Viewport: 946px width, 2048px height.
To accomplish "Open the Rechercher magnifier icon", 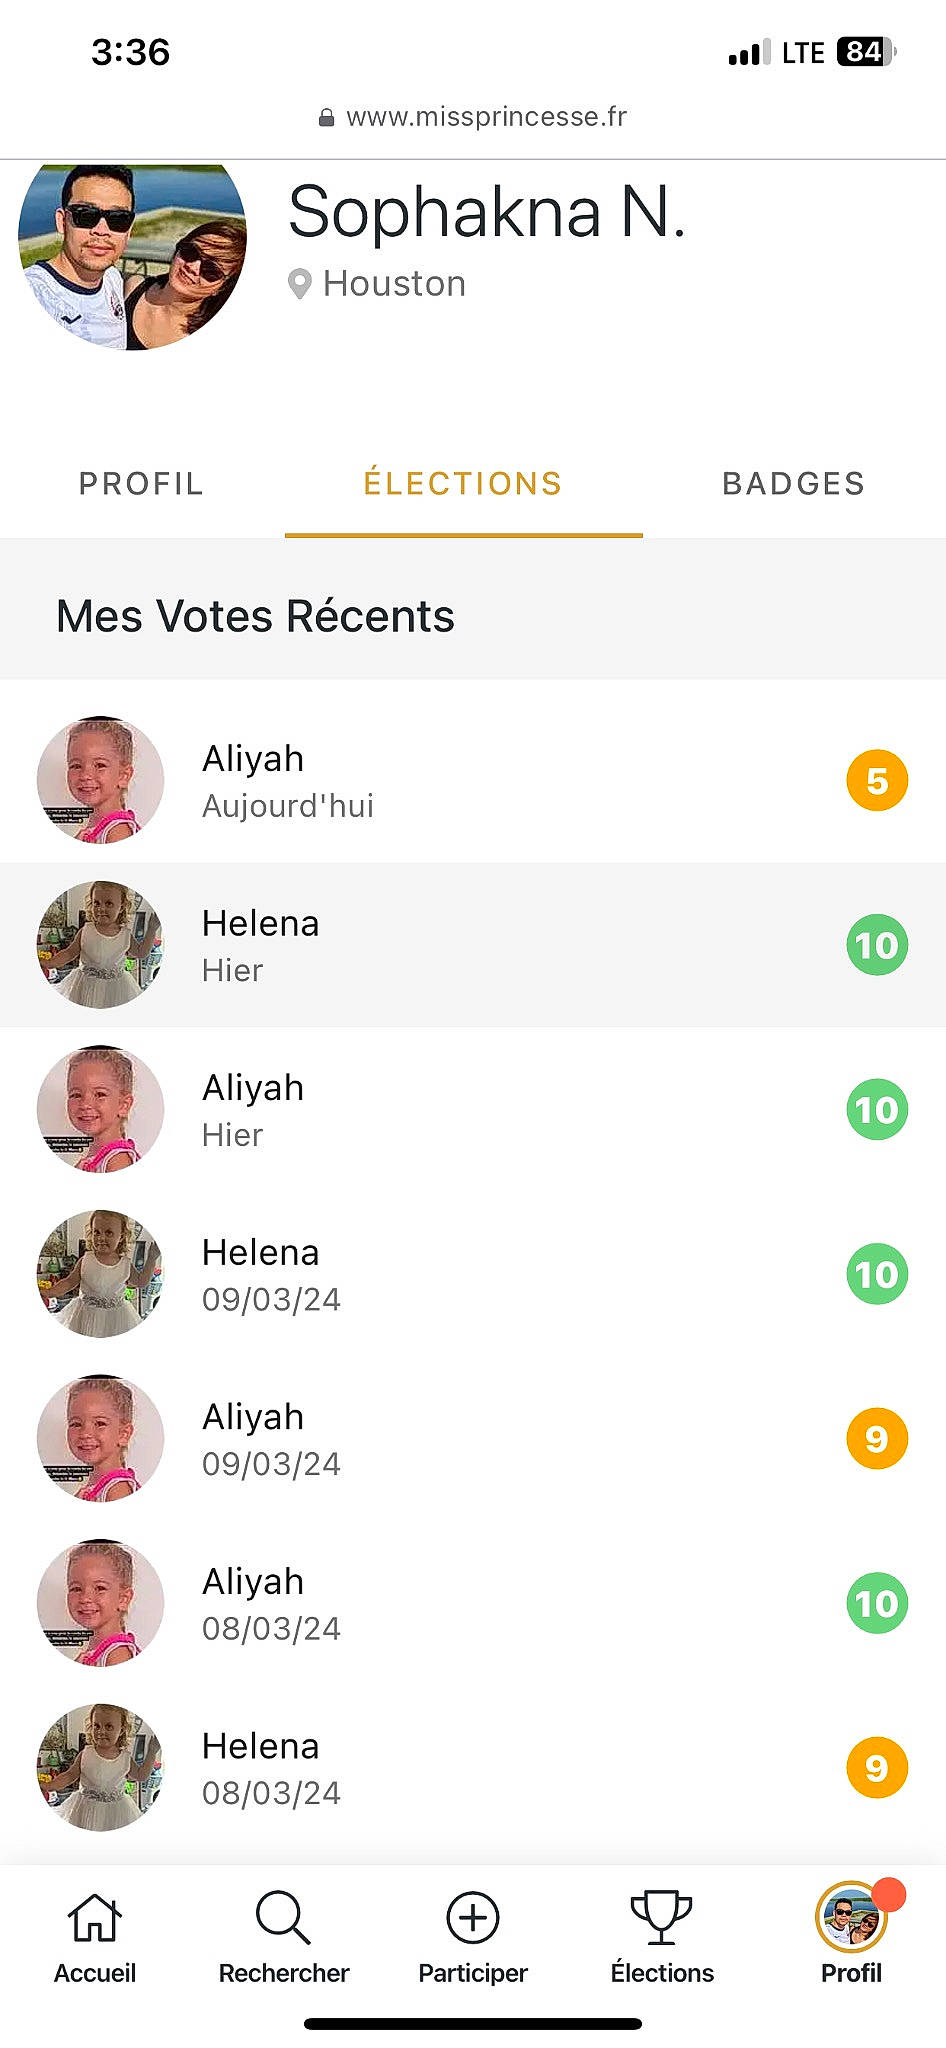I will [283, 1918].
